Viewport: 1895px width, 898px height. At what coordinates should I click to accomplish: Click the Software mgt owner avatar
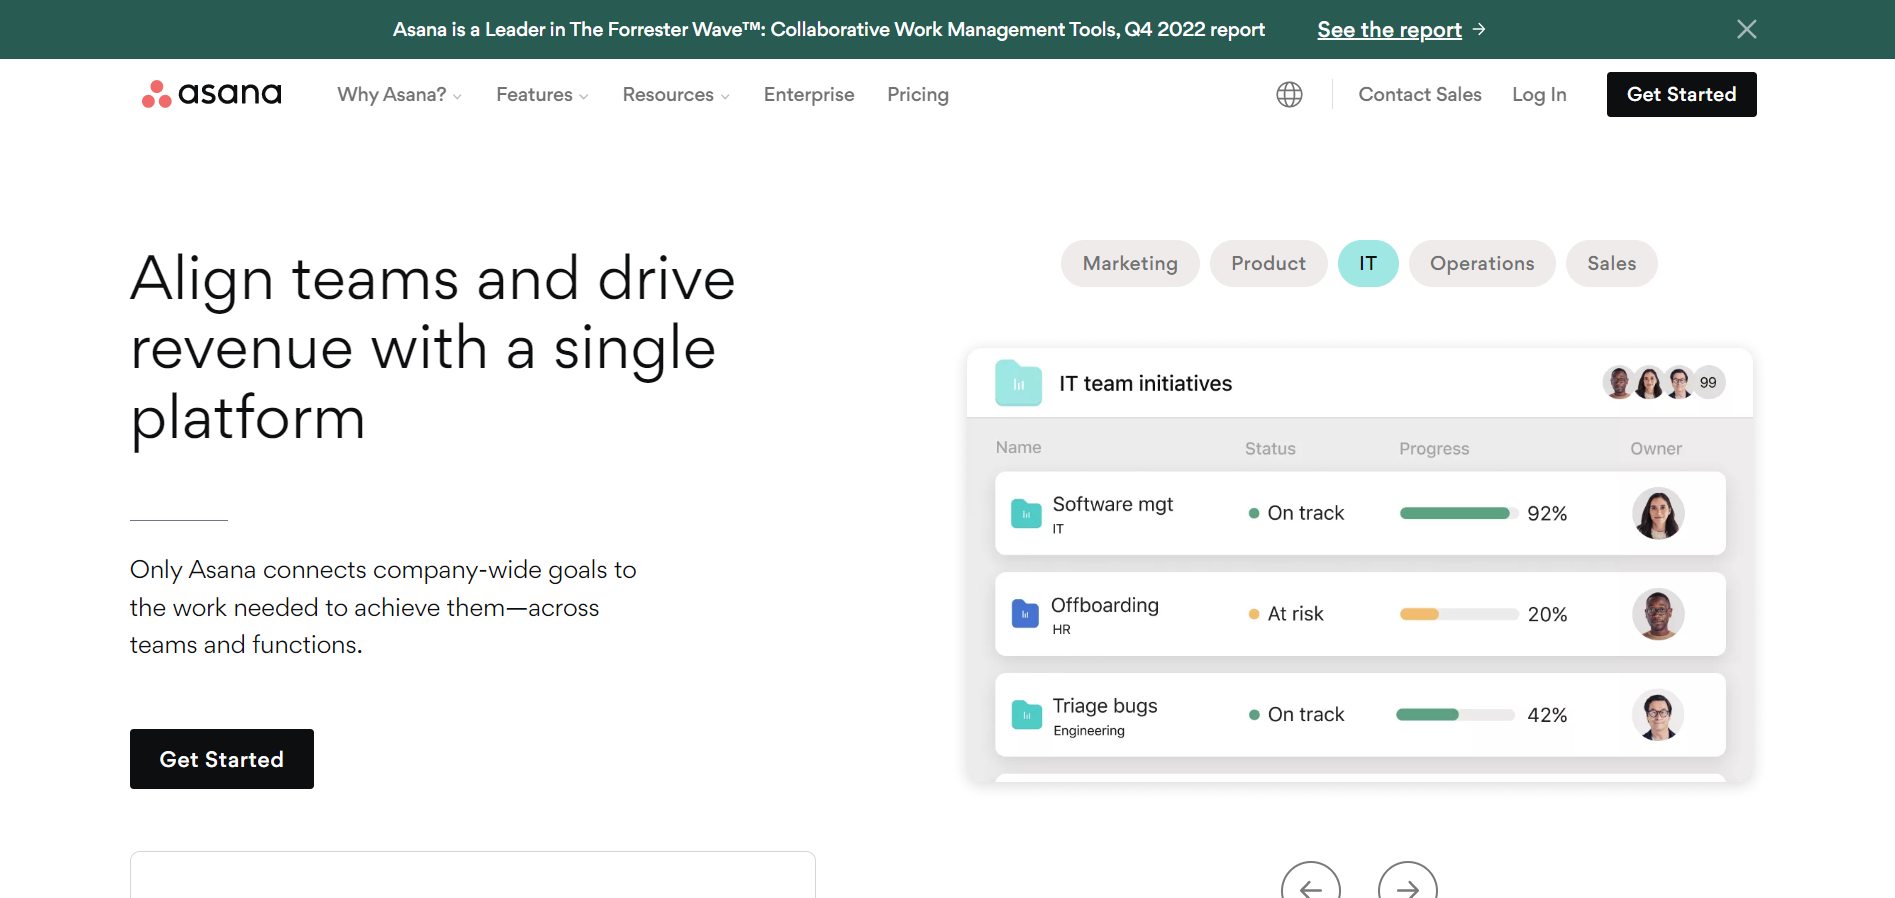point(1658,513)
